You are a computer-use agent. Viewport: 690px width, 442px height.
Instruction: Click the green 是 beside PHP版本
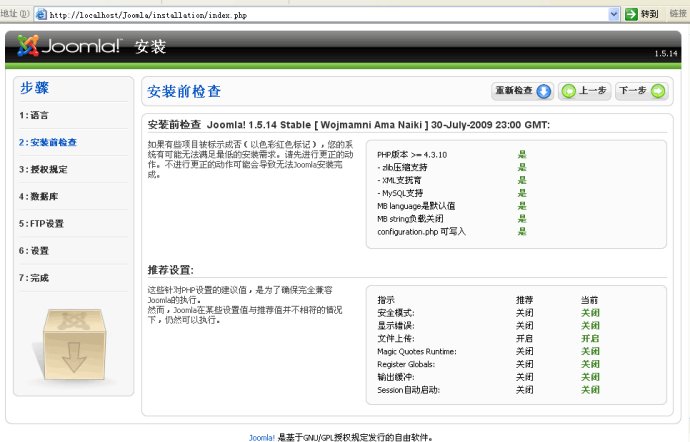[522, 155]
